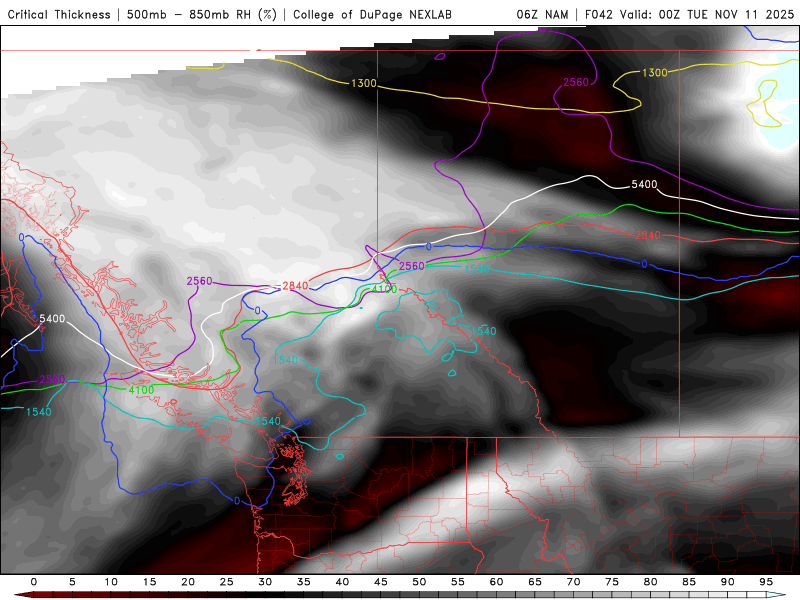This screenshot has height=600, width=800.
Task: Click the "F042 Valid: 00Z TUE NOV 11 2025" text
Action: tap(689, 14)
